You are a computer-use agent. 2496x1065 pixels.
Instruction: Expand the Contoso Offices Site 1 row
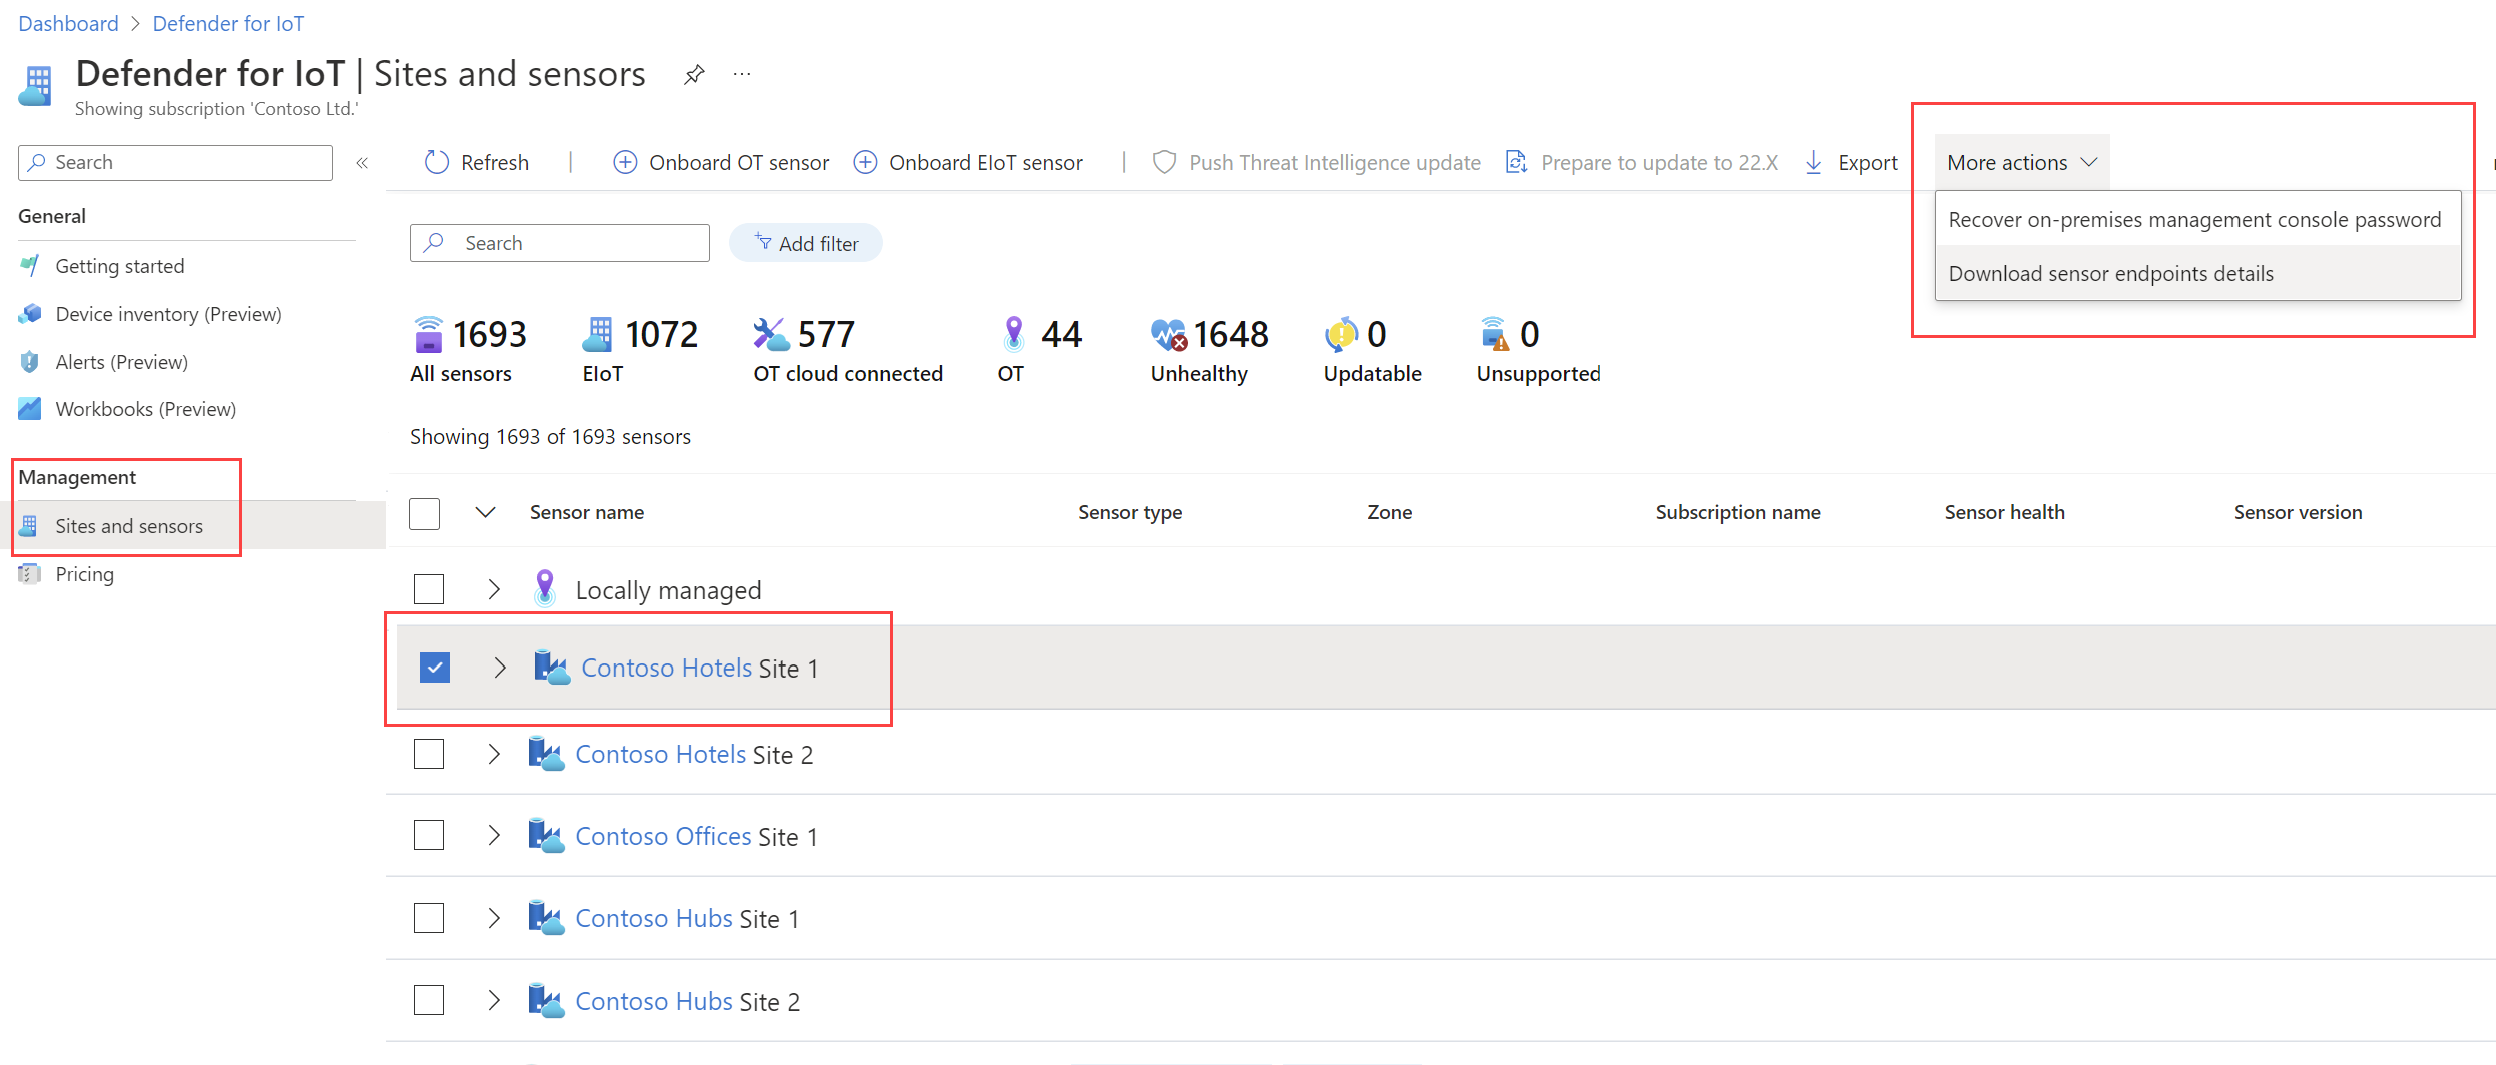[x=494, y=836]
